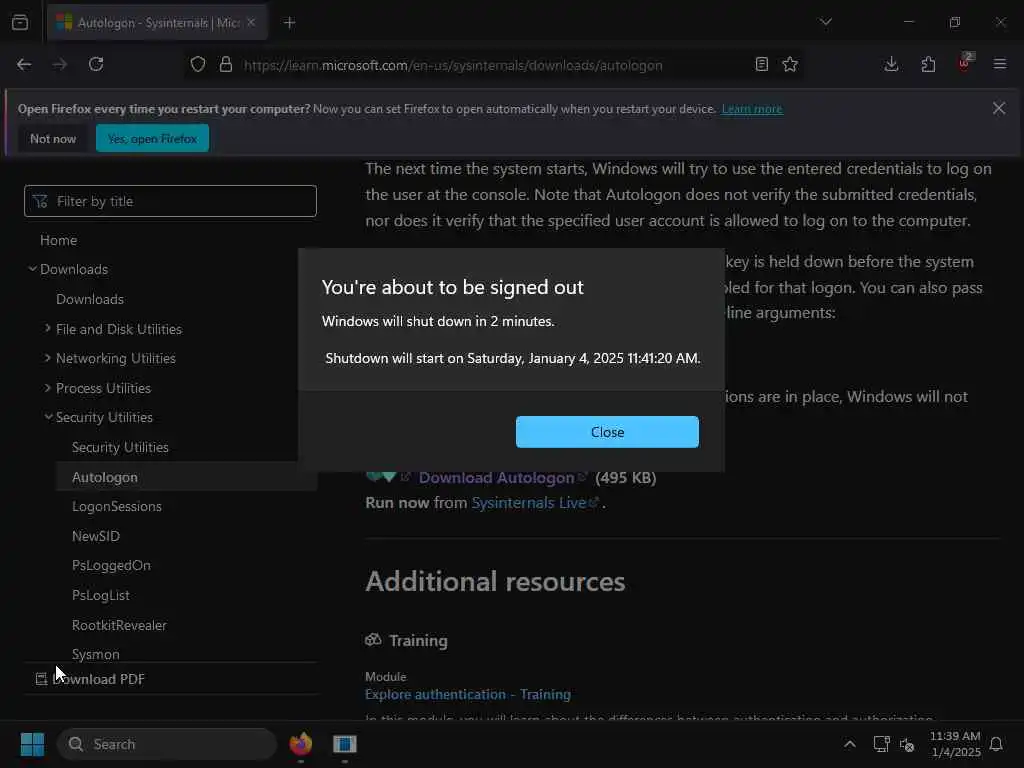The height and width of the screenshot is (768, 1024).
Task: Open Sysmon page
Action: click(96, 654)
